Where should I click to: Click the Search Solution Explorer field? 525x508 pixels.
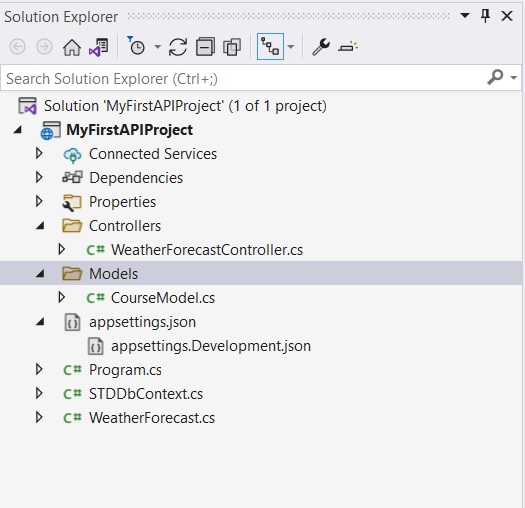[x=244, y=79]
